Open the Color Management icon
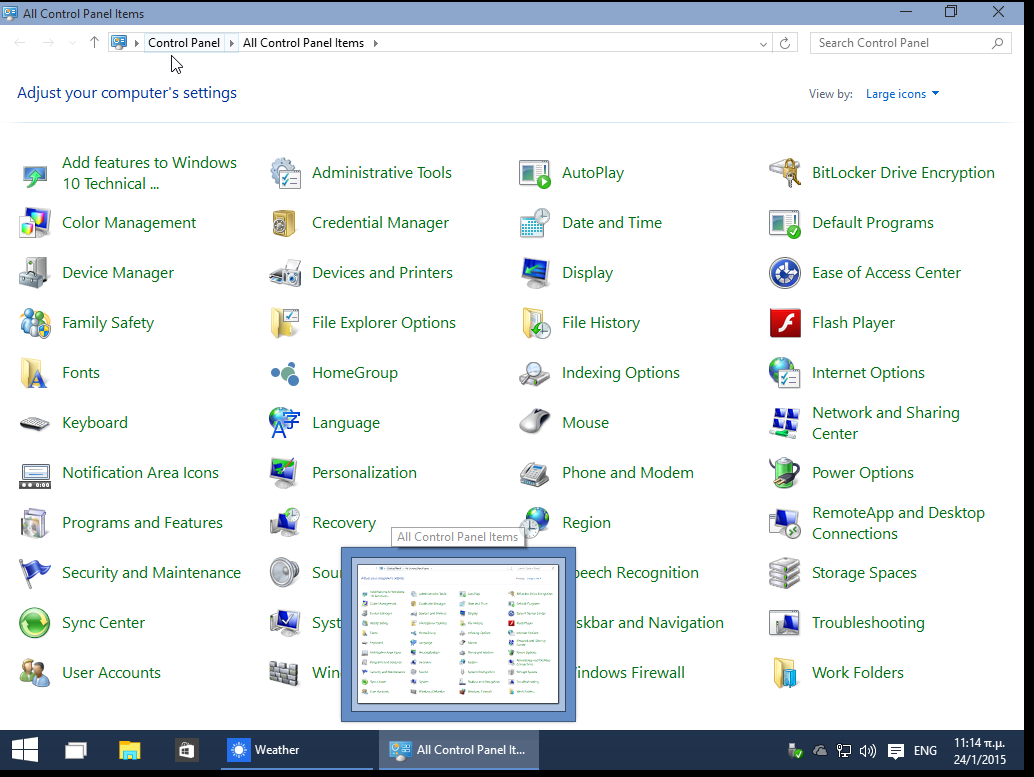1034x777 pixels. (x=35, y=223)
